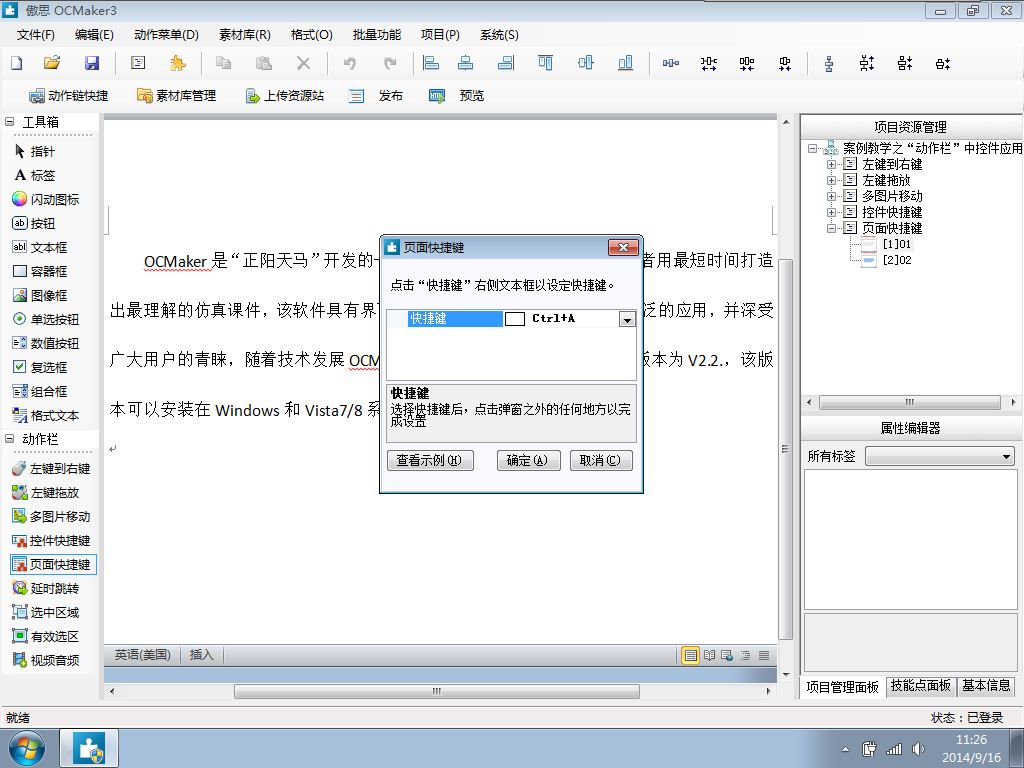Select 多图片移动 action
Screen dimensions: 1024x768
pyautogui.click(x=51, y=517)
